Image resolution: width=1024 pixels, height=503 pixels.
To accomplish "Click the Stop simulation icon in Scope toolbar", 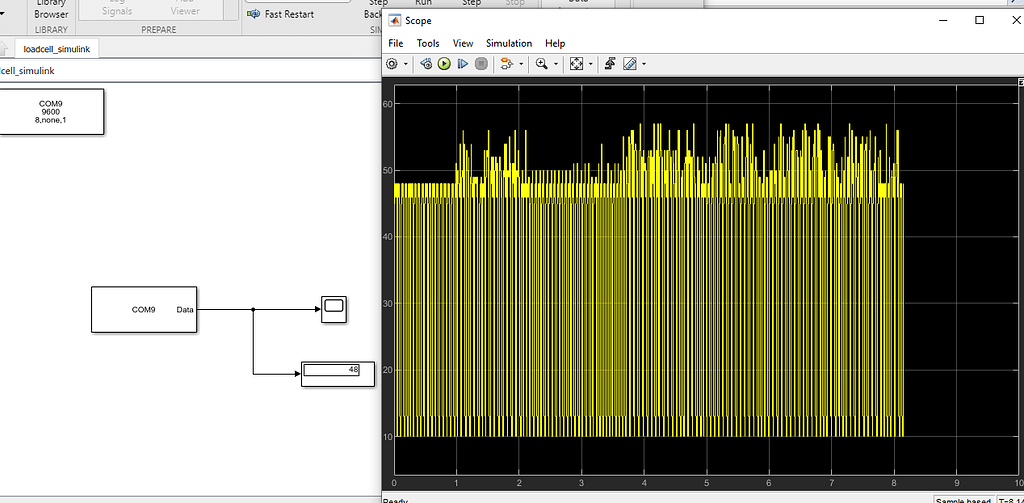I will coord(481,64).
